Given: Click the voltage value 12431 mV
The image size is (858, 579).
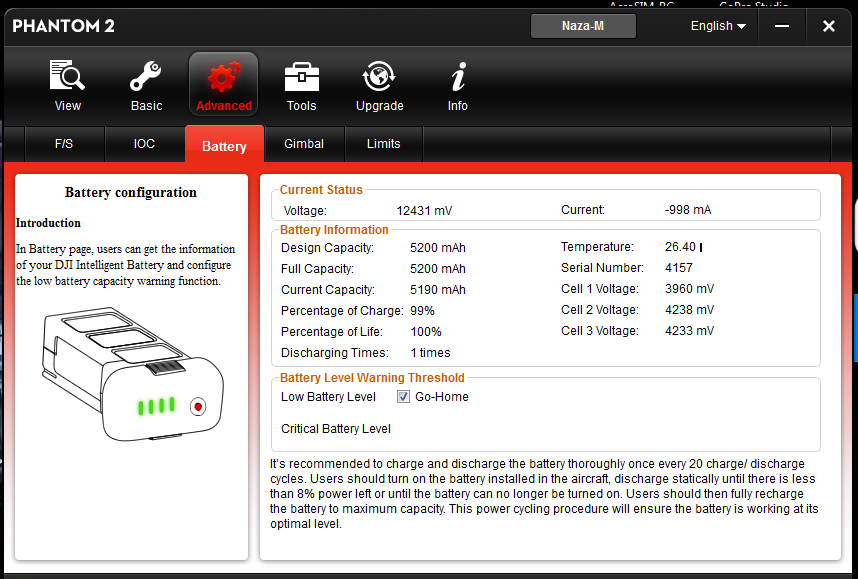Looking at the screenshot, I should coord(424,211).
